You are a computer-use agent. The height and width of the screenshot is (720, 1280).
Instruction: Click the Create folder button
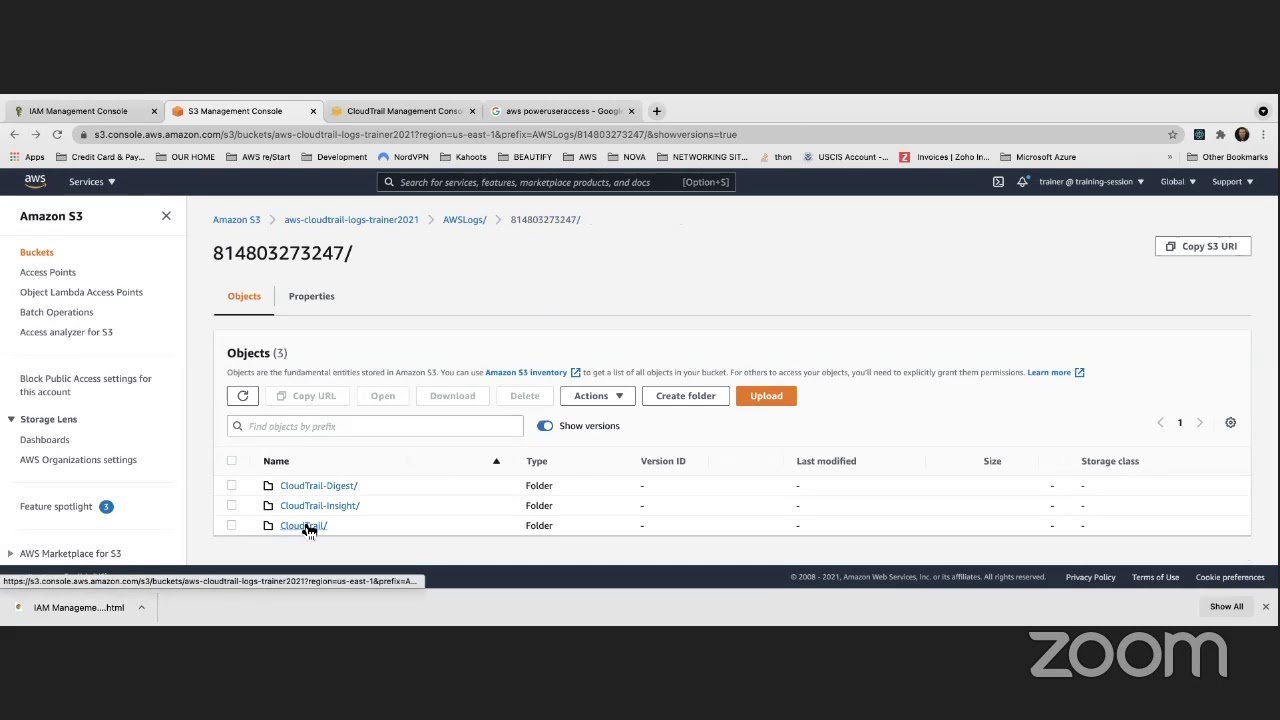(686, 396)
